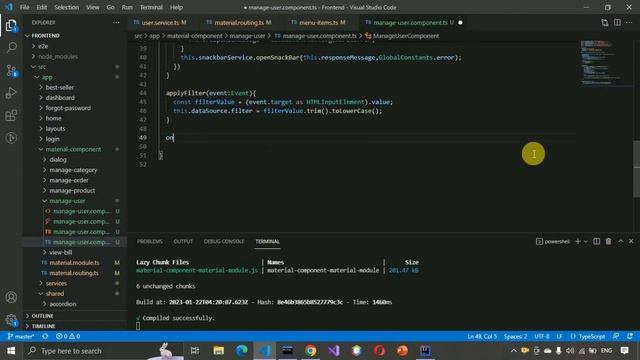Open the Search view in activity bar
Viewport: 640px width, 360px height.
(x=11, y=48)
